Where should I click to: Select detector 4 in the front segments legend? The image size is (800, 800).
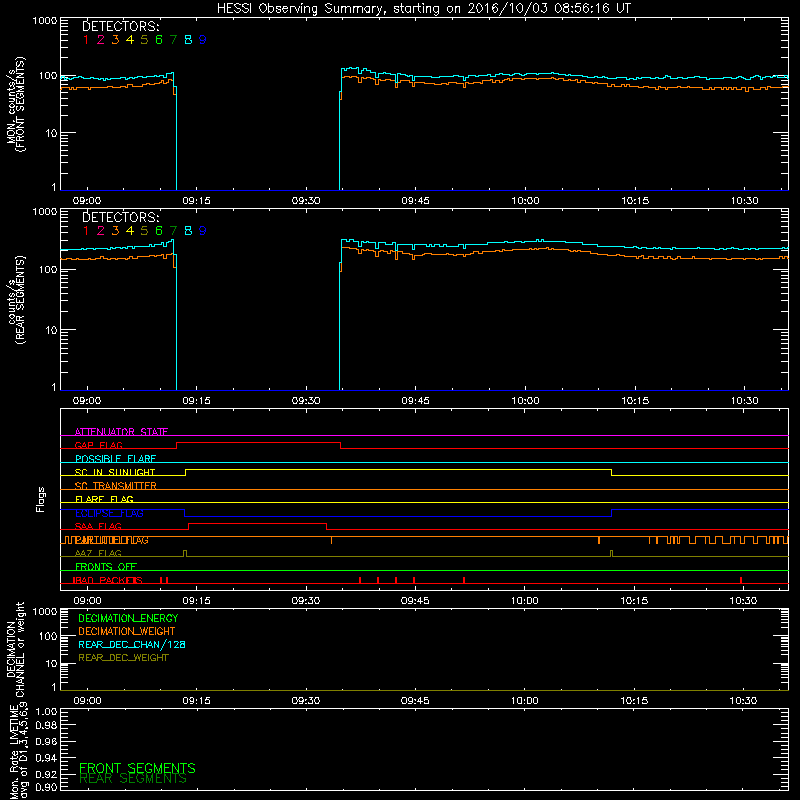[x=130, y=40]
